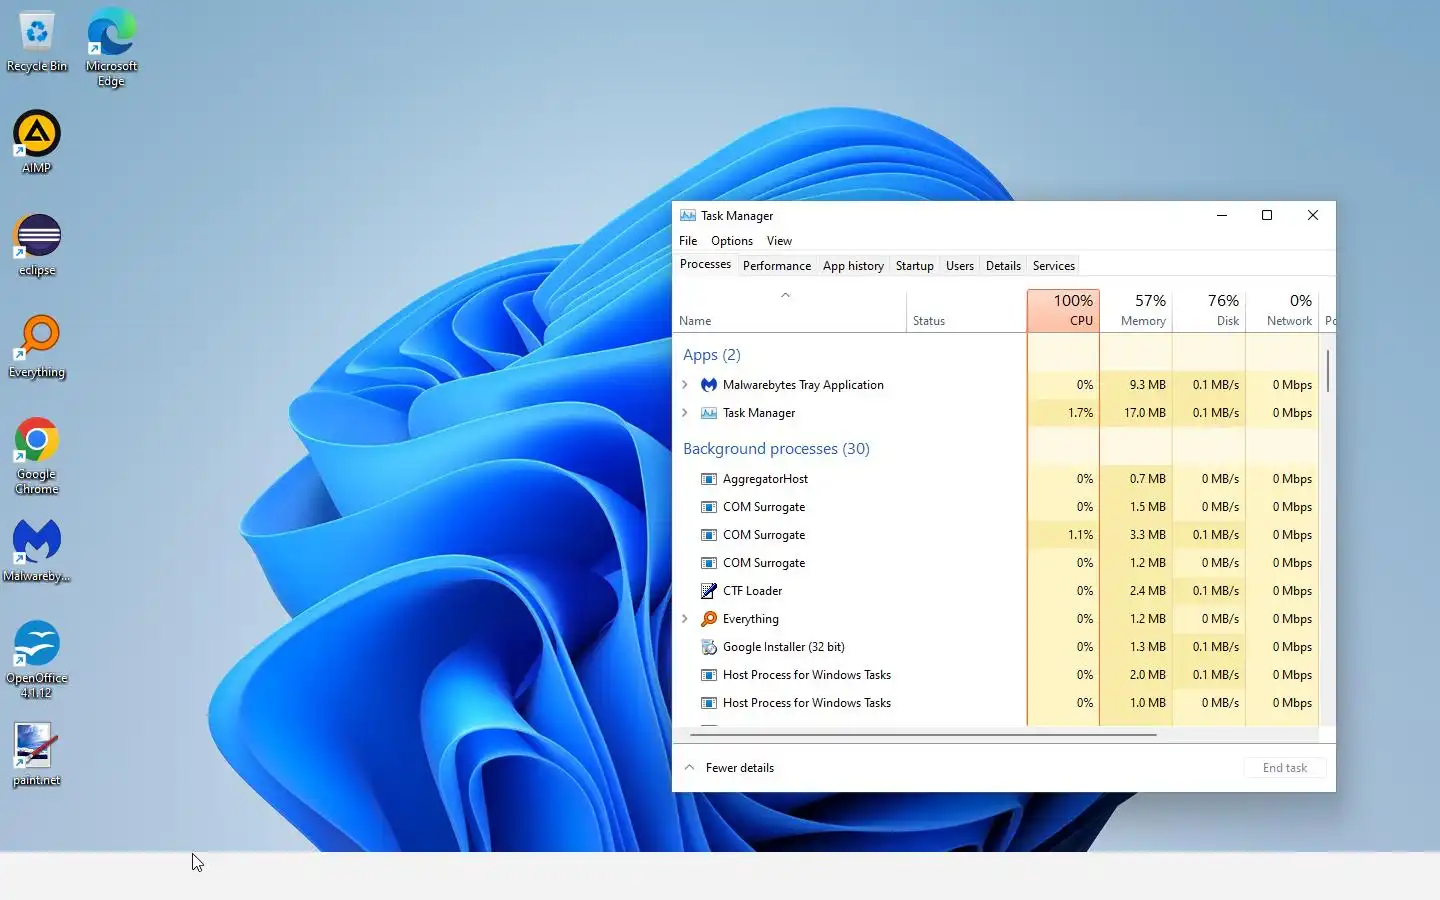Select the OpenOffice 4.1.12 desktop shortcut
This screenshot has height=900, width=1440.
pos(37,659)
